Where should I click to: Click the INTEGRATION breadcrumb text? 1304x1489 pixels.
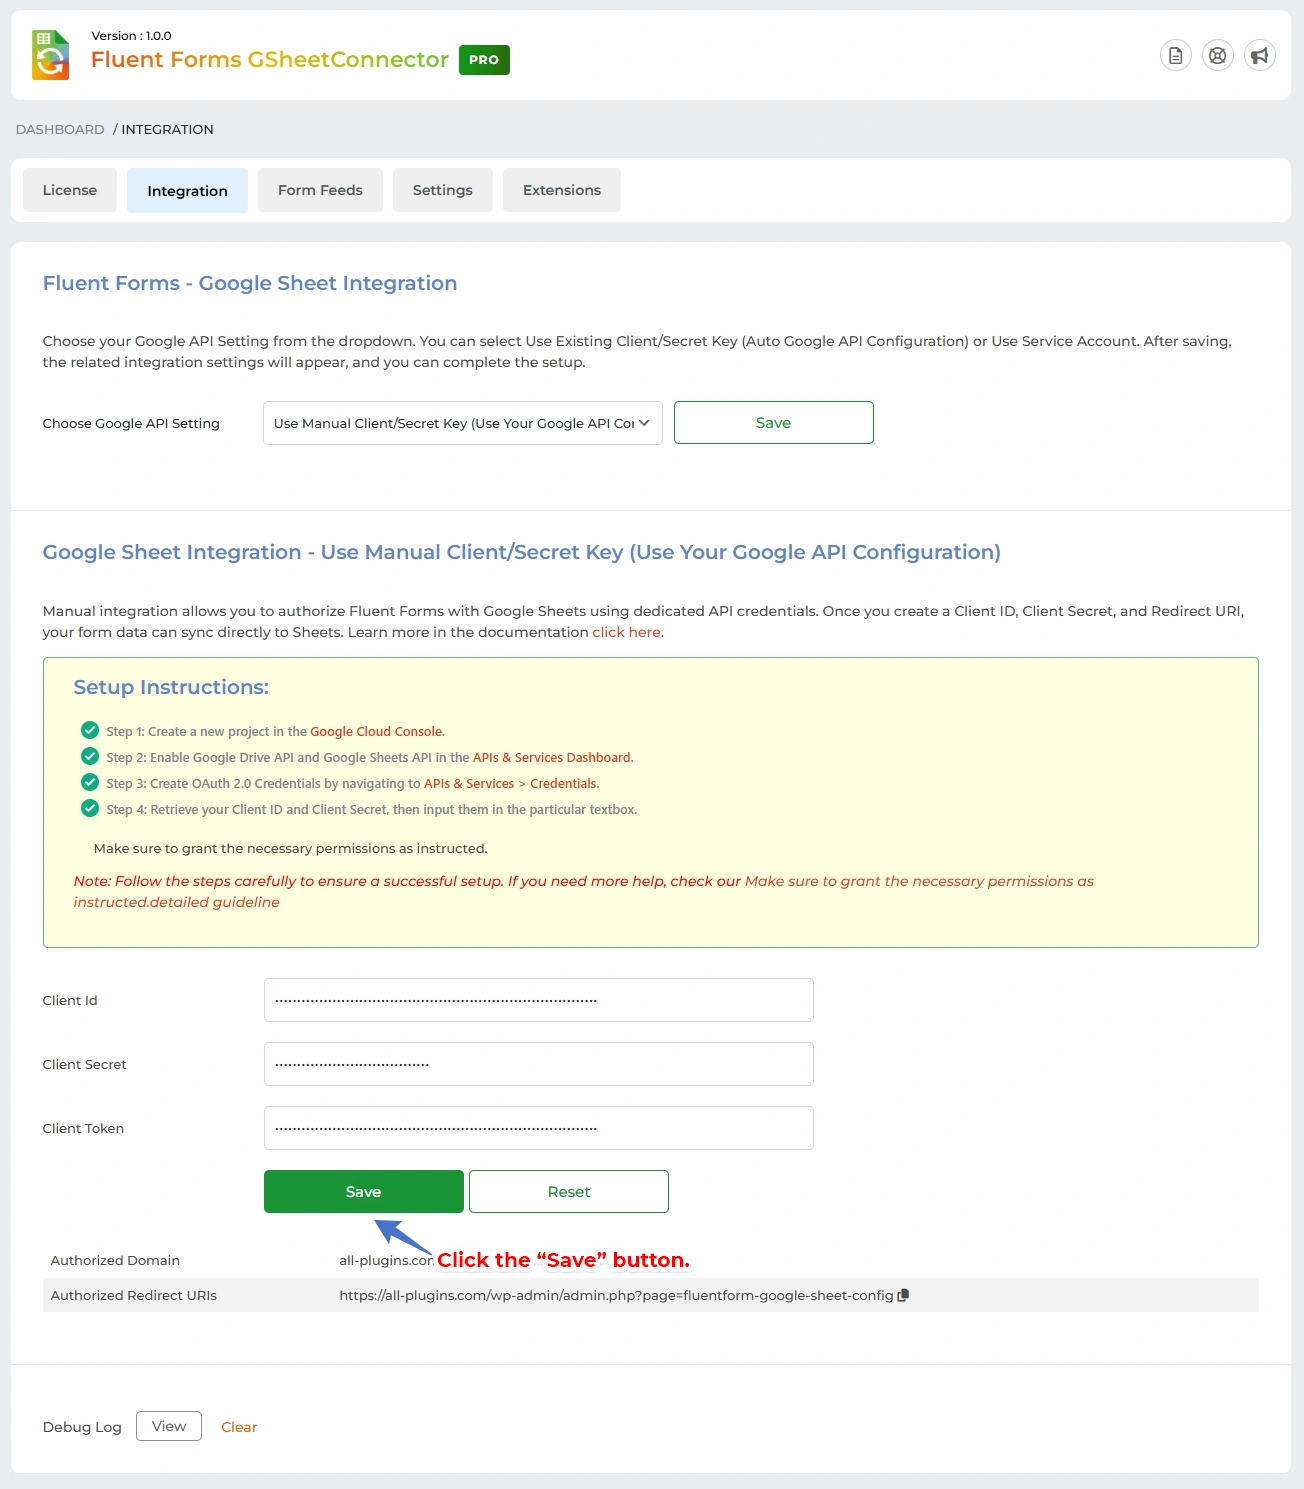pos(167,129)
